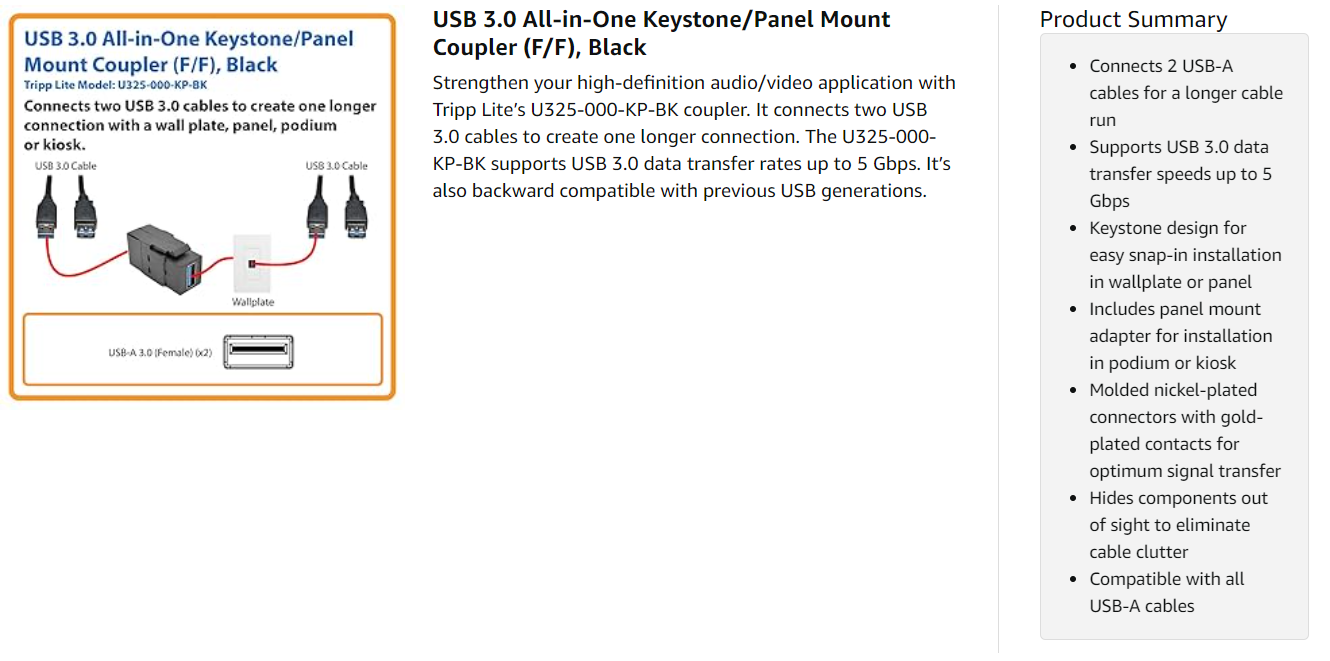1330x661 pixels.
Task: Select the 'Connects 2 USB-A cables' bullet
Action: tap(1185, 93)
